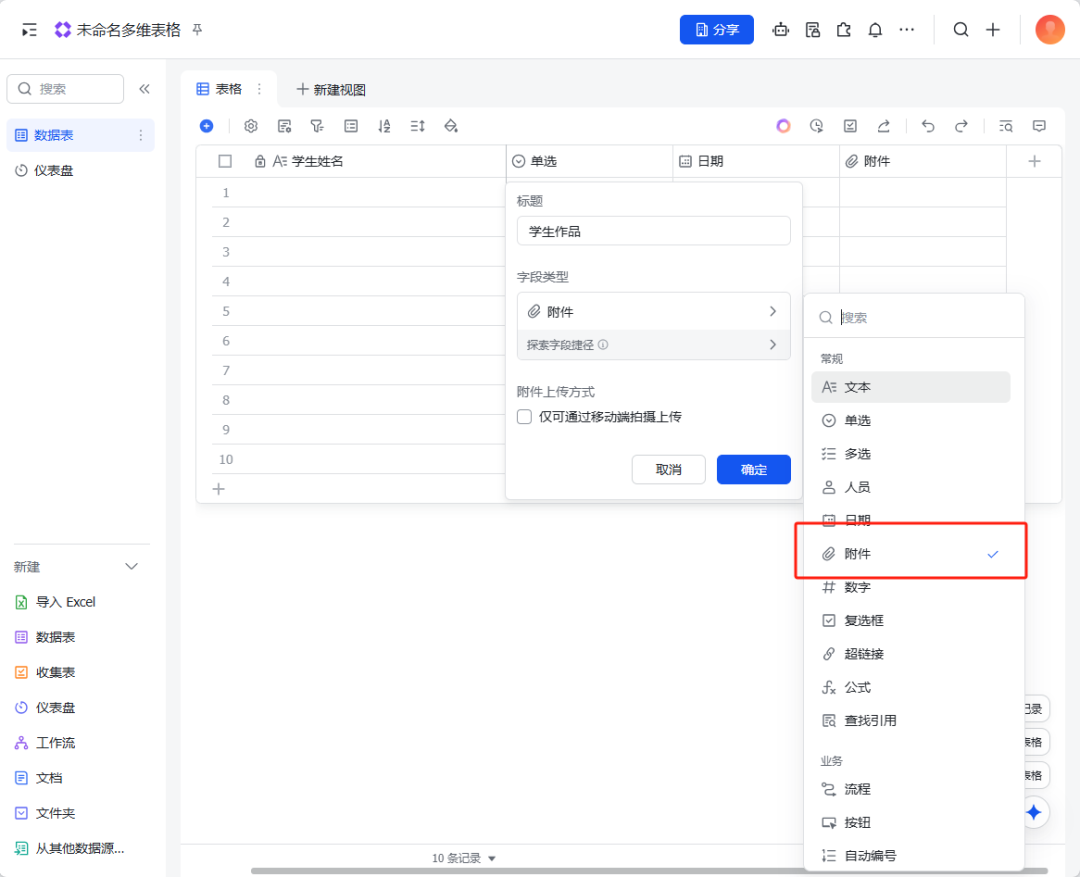Open the robot assistant icon in top bar
Viewport: 1080px width, 877px height.
click(781, 30)
